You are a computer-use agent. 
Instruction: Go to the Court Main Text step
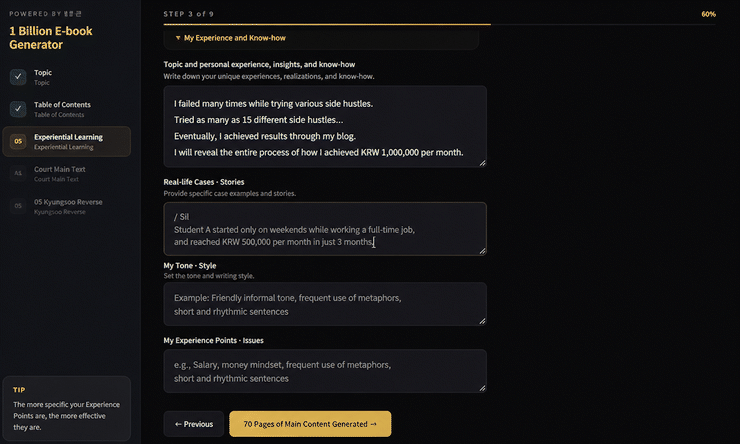pyautogui.click(x=67, y=174)
